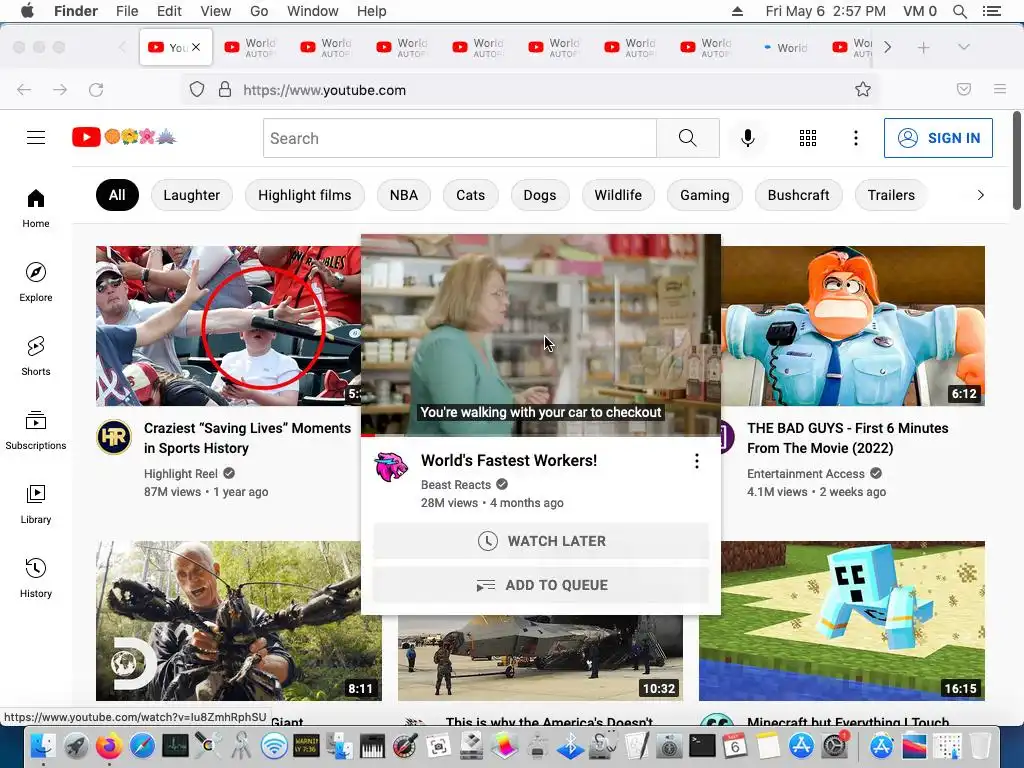Screen dimensions: 1024x768
Task: Click the video preview progress bar
Action: click(541, 435)
